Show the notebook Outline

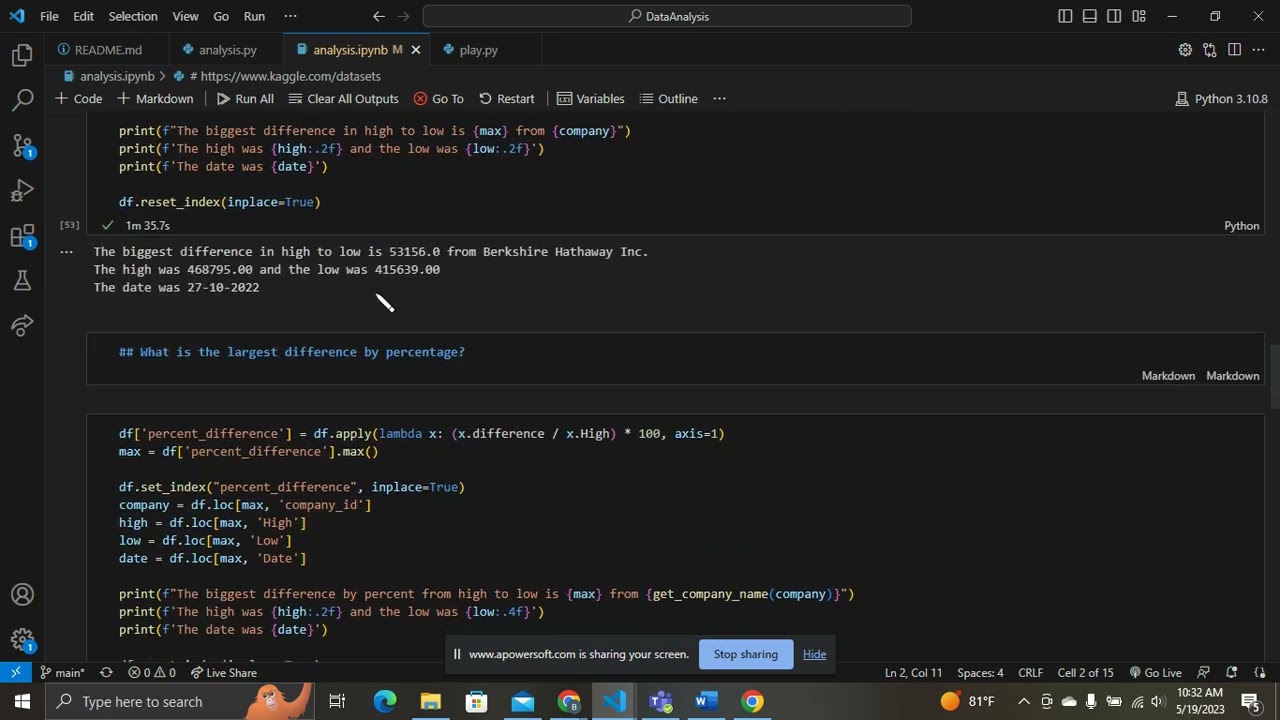click(668, 98)
